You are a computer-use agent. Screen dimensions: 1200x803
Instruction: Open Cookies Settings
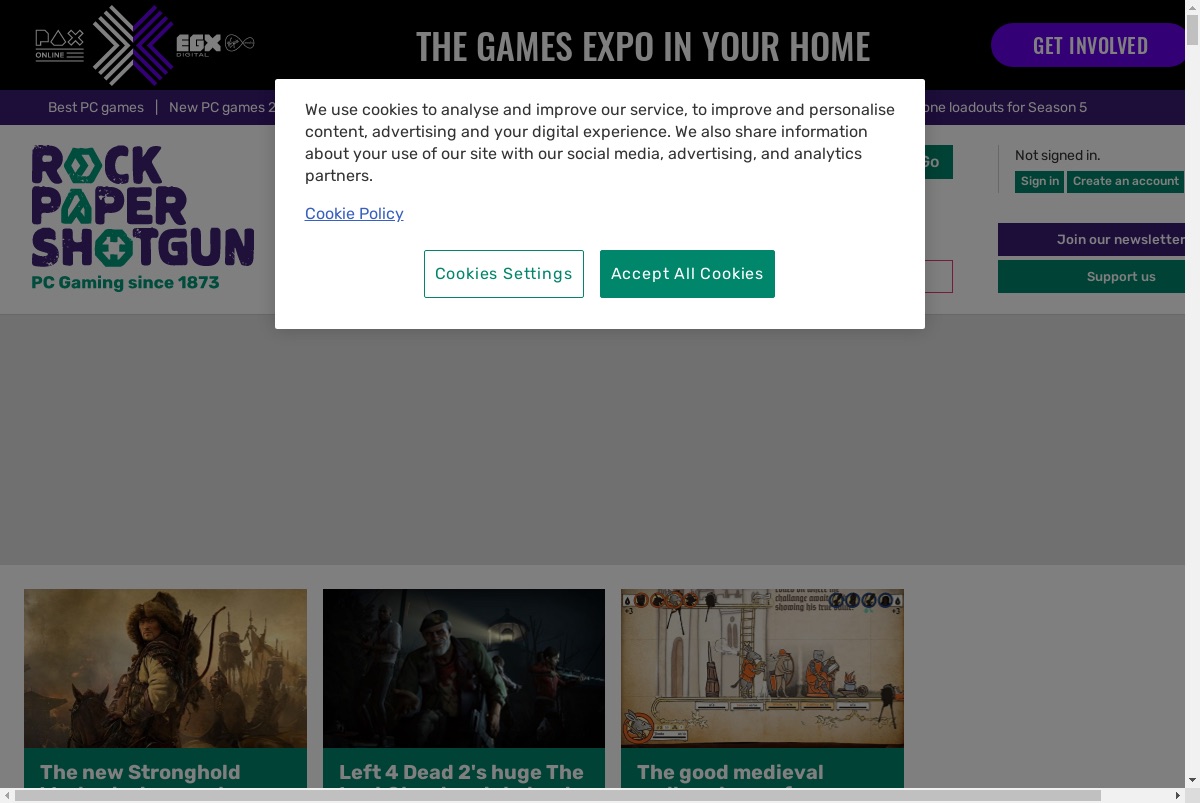point(504,274)
